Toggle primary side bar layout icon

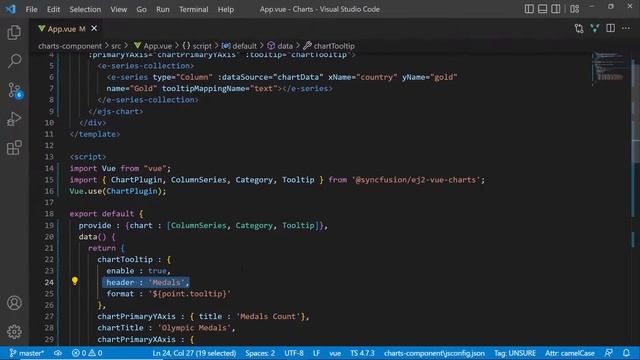tap(529, 9)
